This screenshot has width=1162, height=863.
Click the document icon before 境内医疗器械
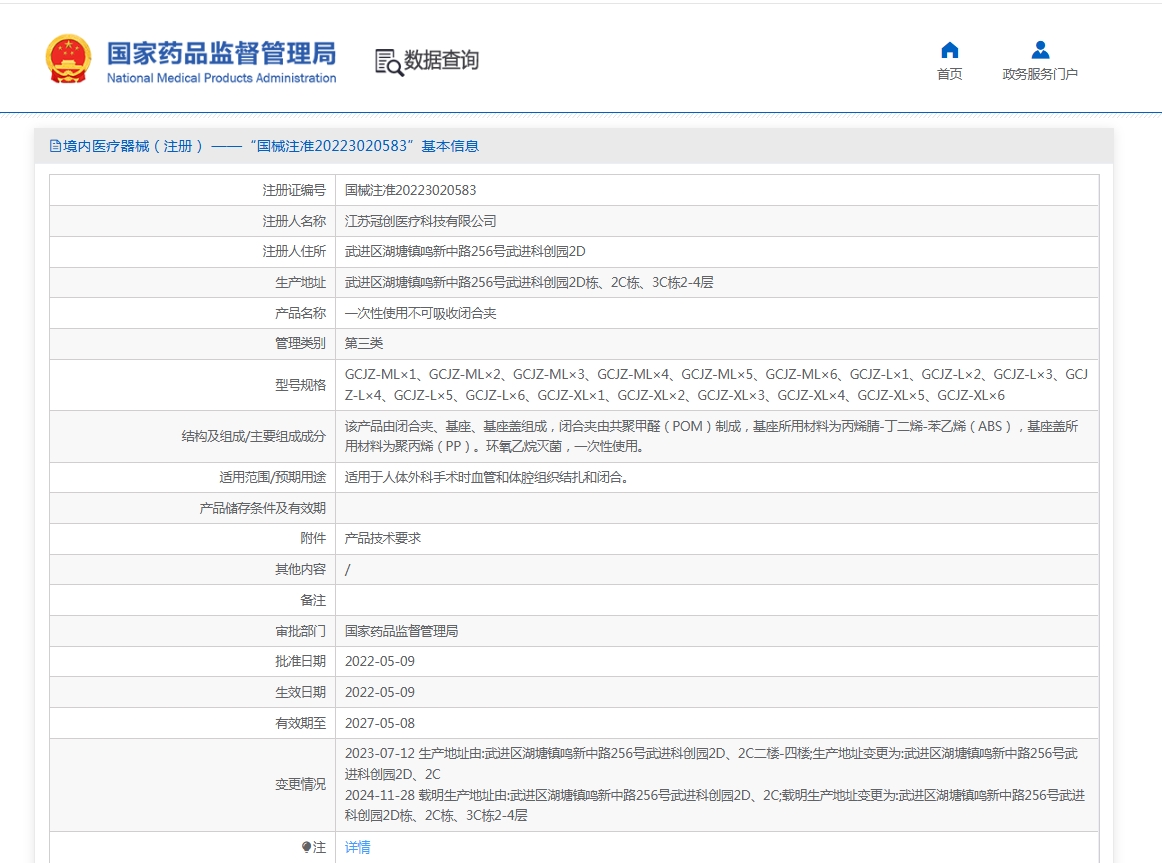(x=55, y=146)
